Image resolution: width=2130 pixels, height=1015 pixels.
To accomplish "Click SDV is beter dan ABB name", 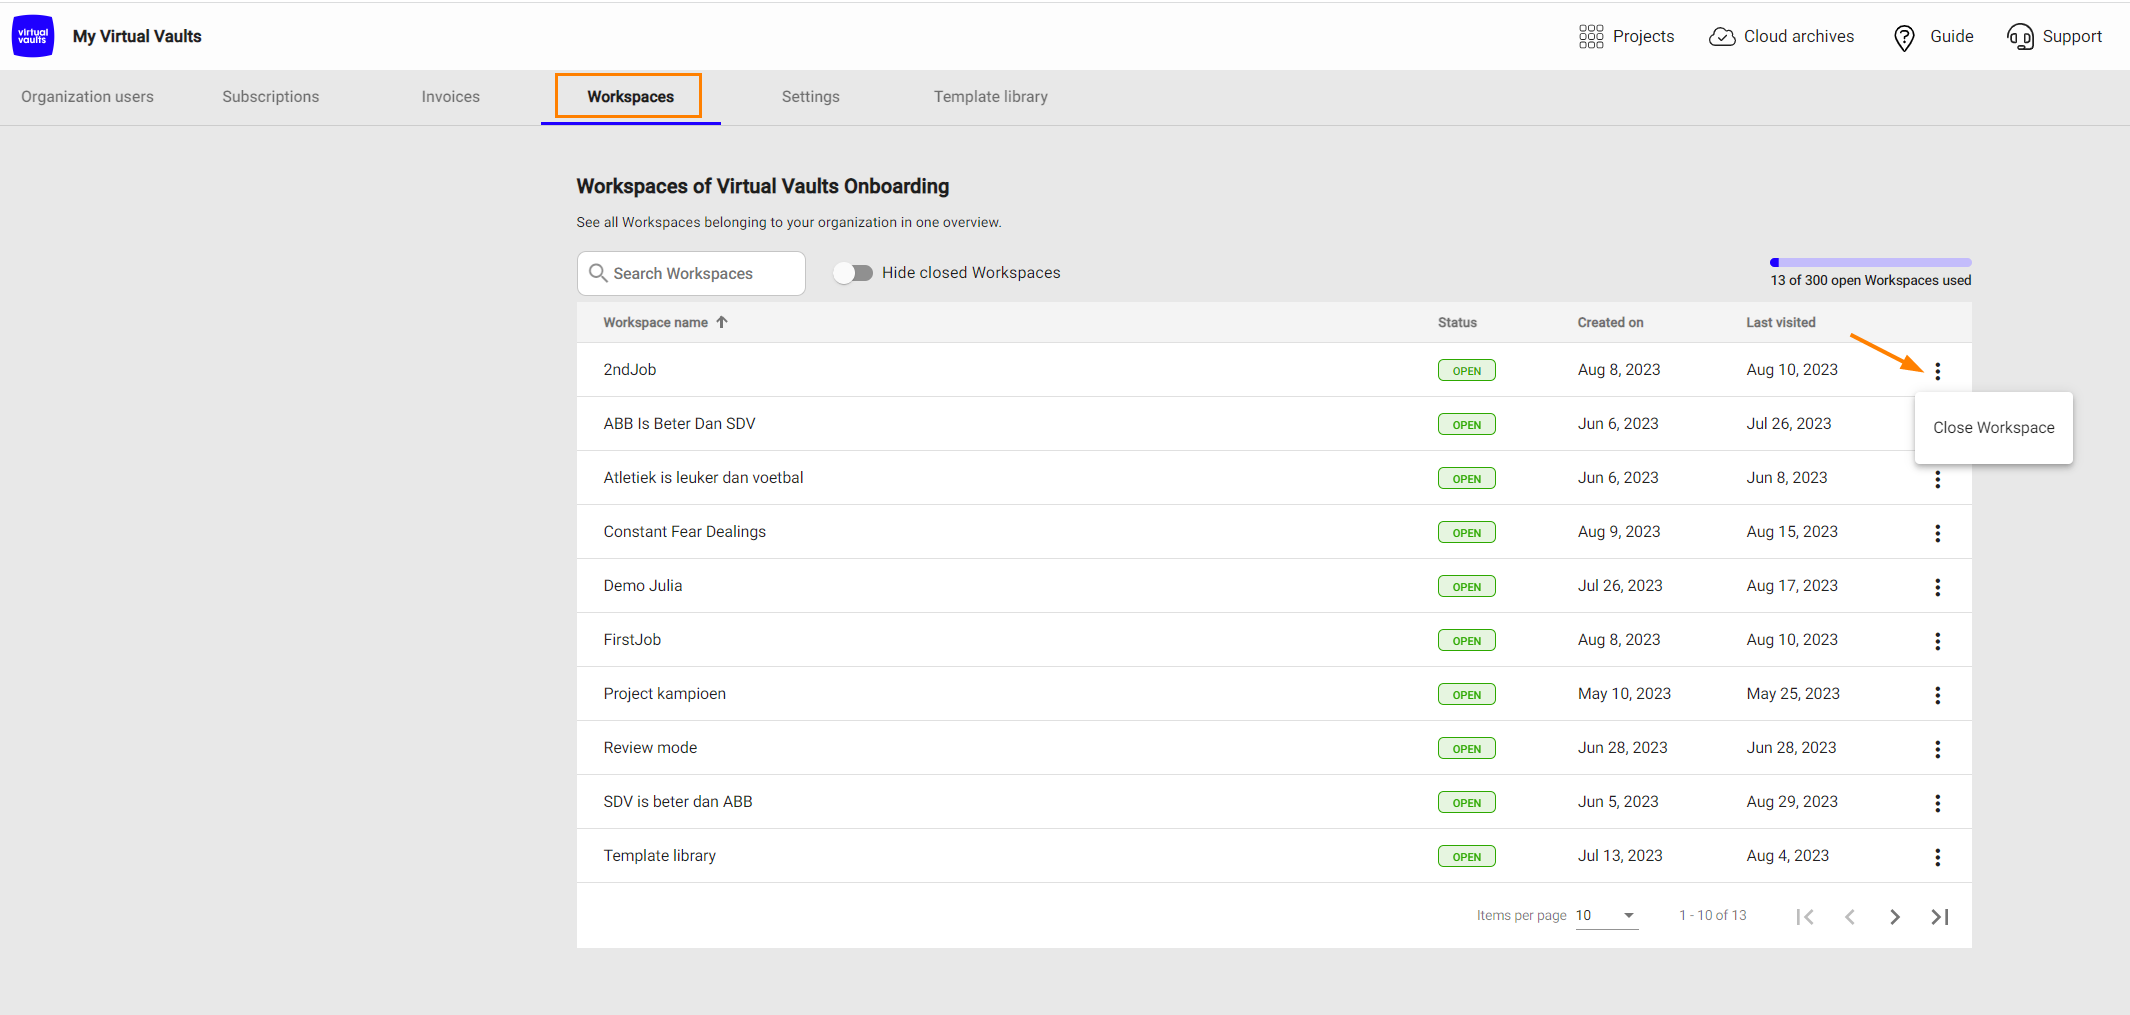I will click(x=678, y=802).
